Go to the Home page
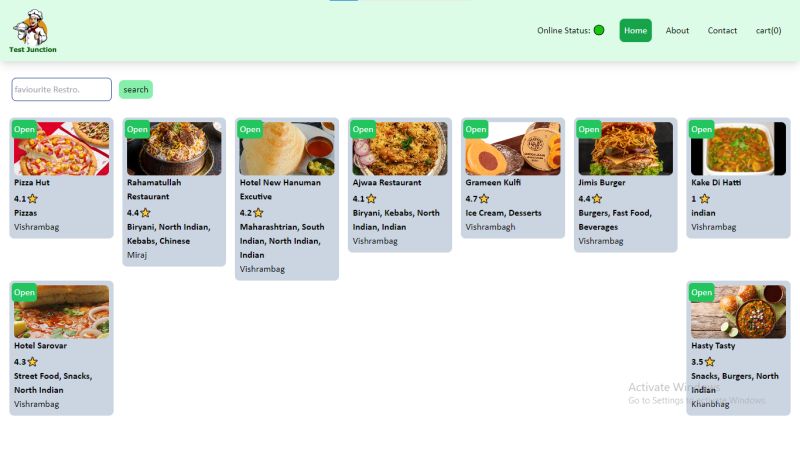The image size is (800, 449). pyautogui.click(x=635, y=31)
